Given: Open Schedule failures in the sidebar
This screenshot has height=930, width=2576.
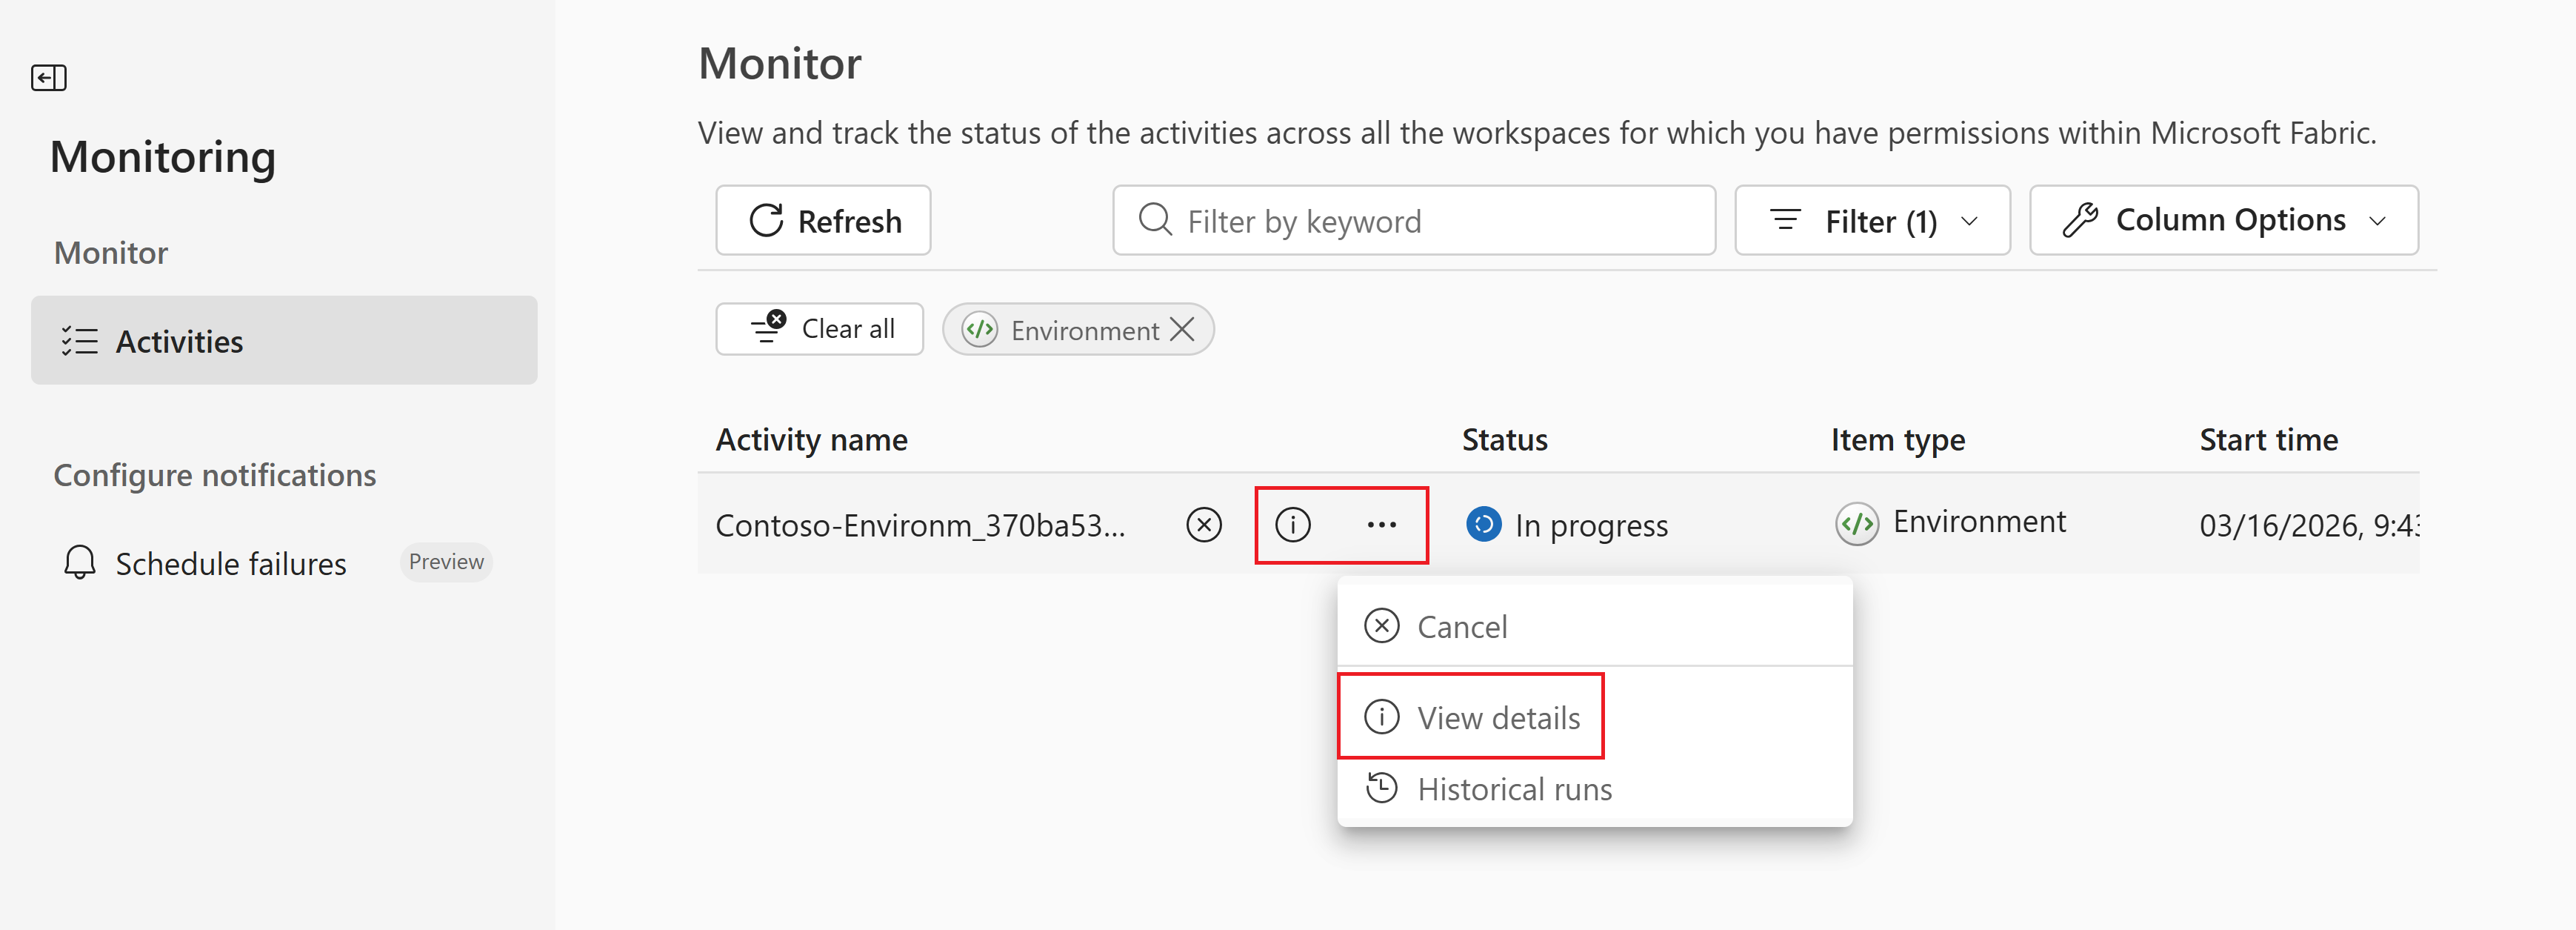Looking at the screenshot, I should click(x=230, y=564).
